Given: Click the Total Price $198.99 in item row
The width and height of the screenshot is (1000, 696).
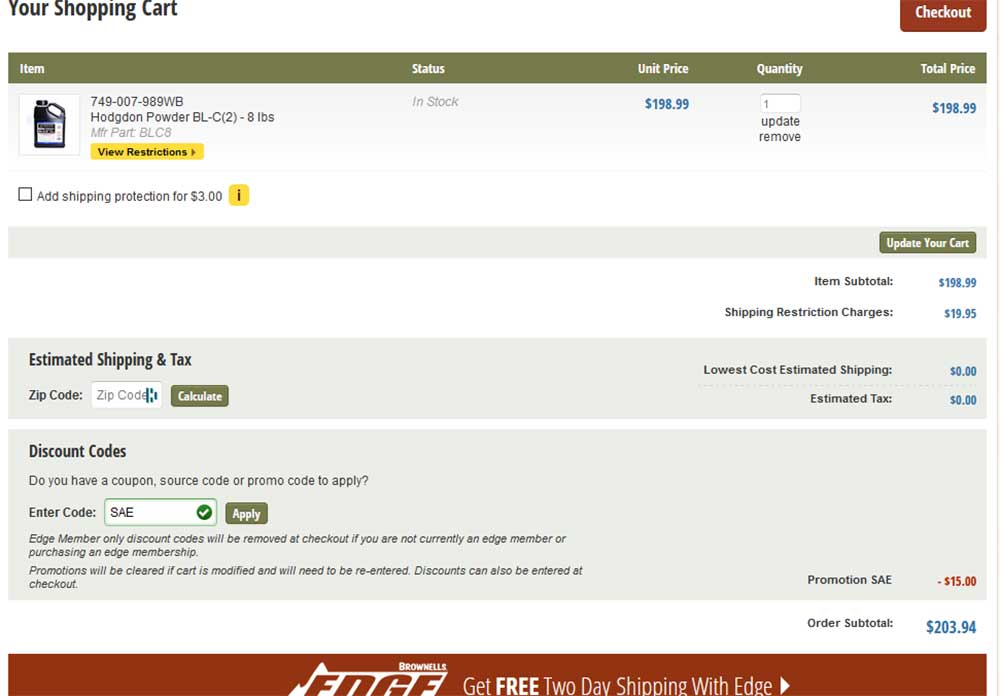Looking at the screenshot, I should pos(953,108).
